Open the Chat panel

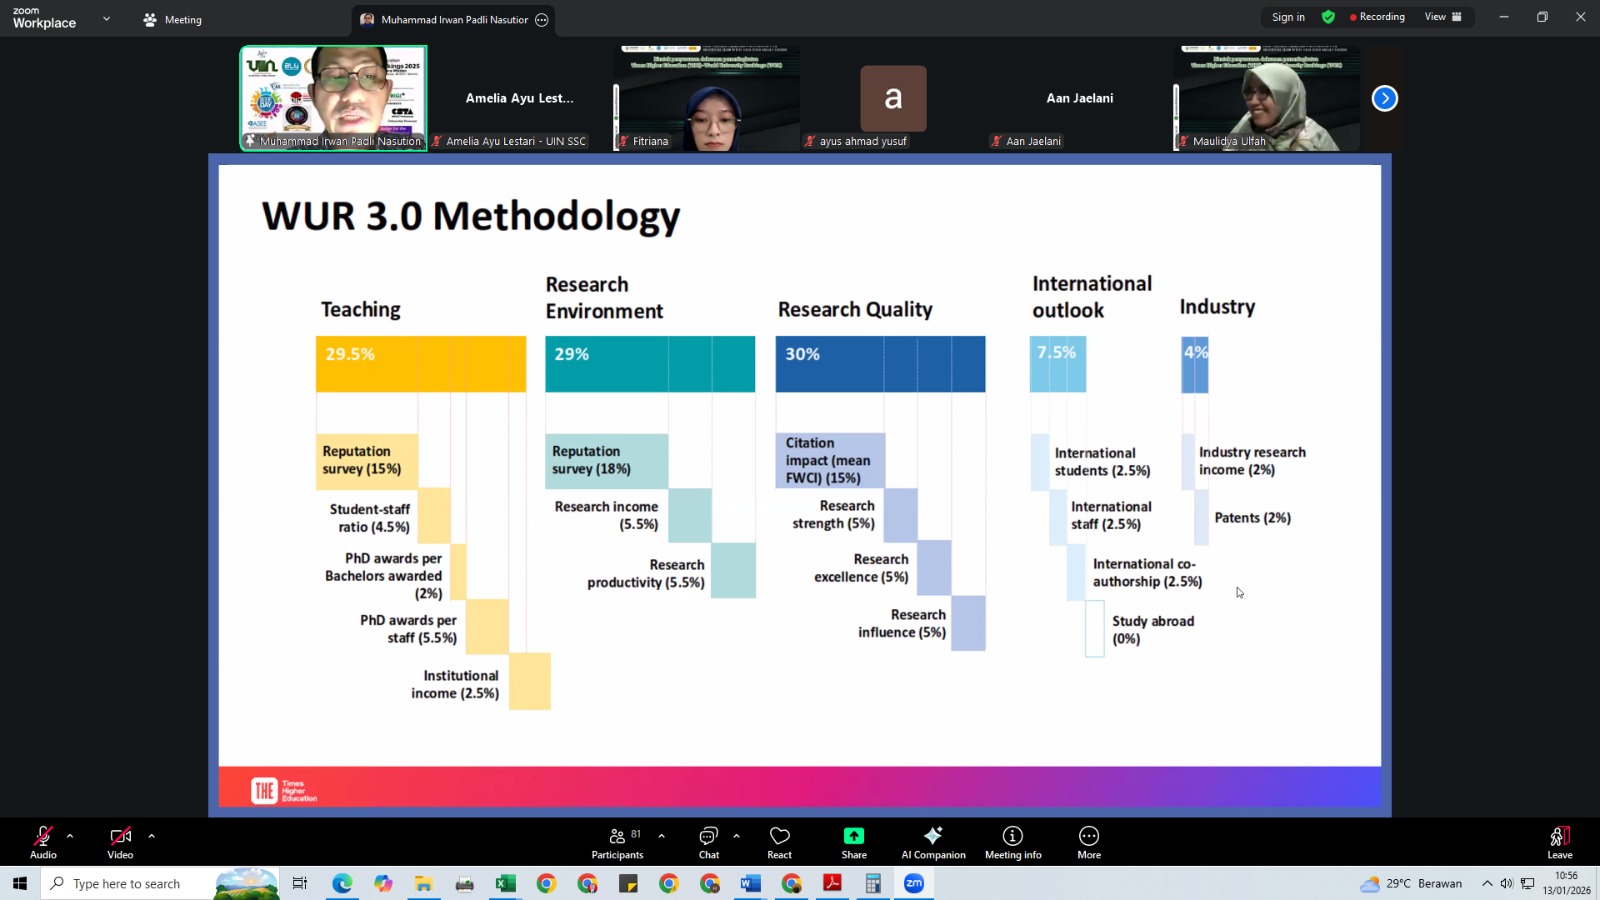[x=709, y=841]
